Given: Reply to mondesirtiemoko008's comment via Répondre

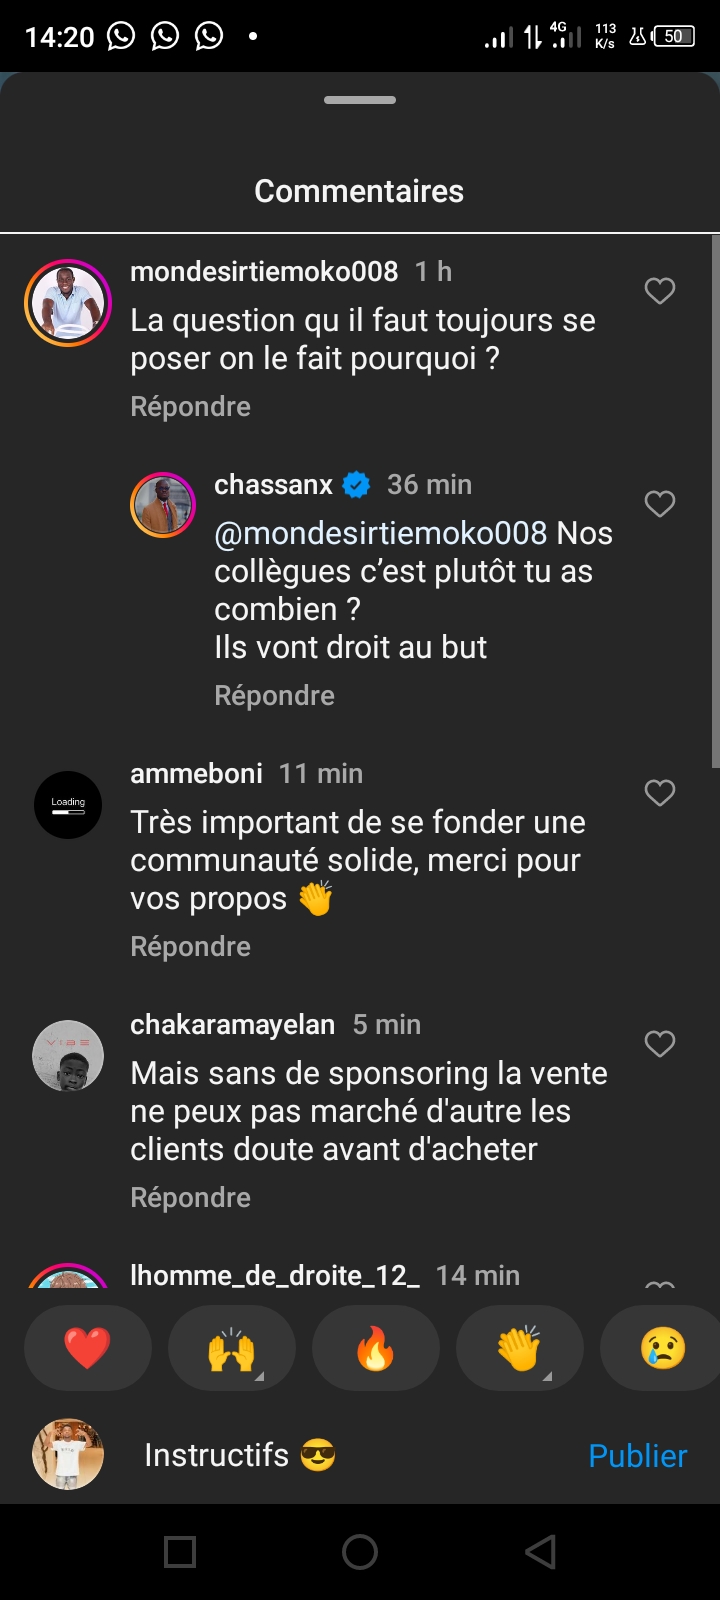Looking at the screenshot, I should click(x=190, y=407).
